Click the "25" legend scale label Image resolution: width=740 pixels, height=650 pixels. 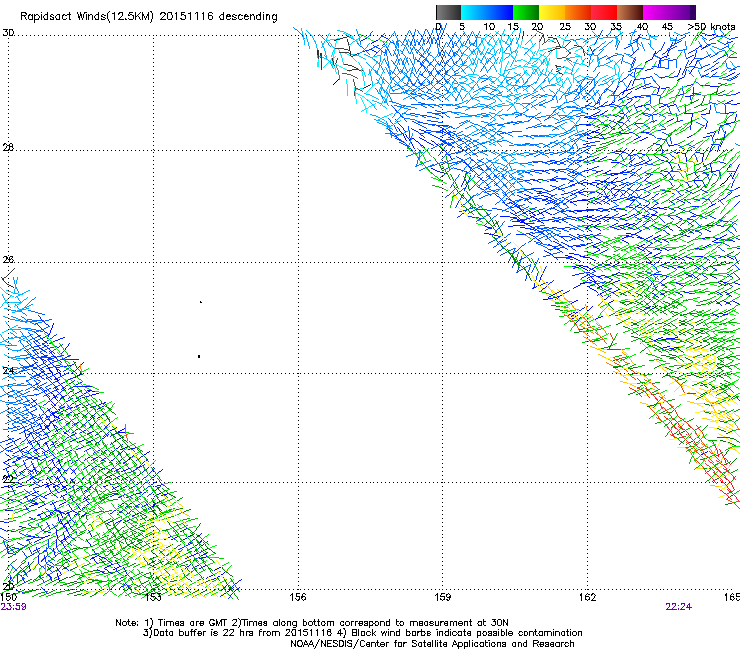pyautogui.click(x=565, y=27)
